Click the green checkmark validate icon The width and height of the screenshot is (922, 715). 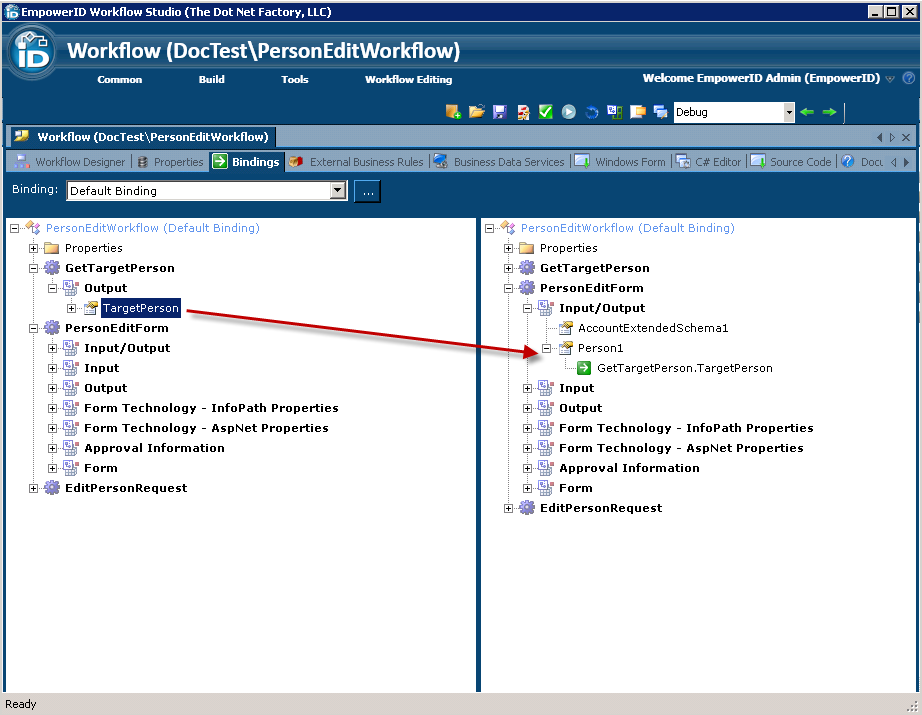546,112
